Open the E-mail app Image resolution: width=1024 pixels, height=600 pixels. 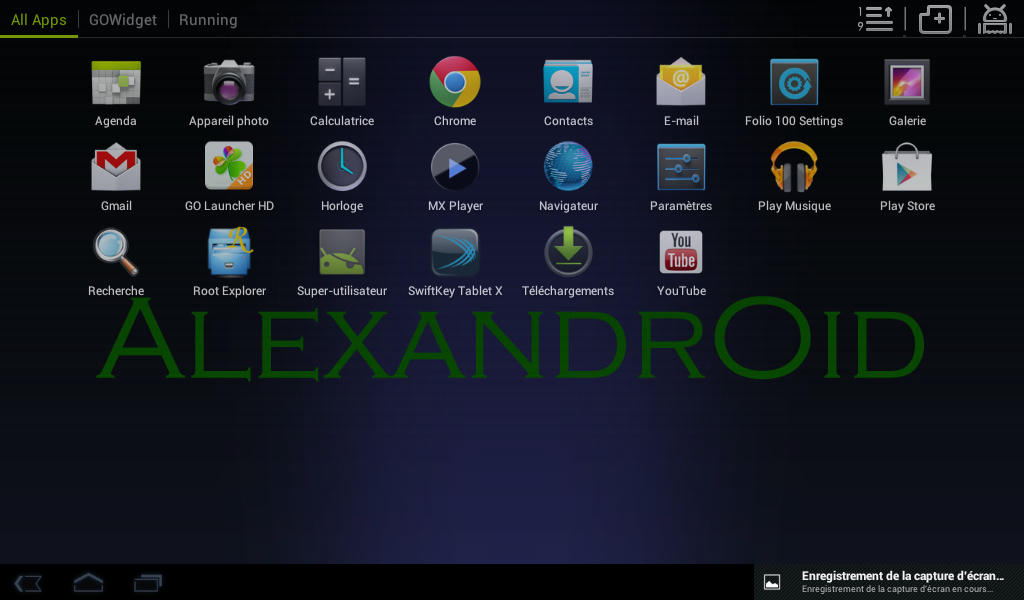click(x=681, y=91)
